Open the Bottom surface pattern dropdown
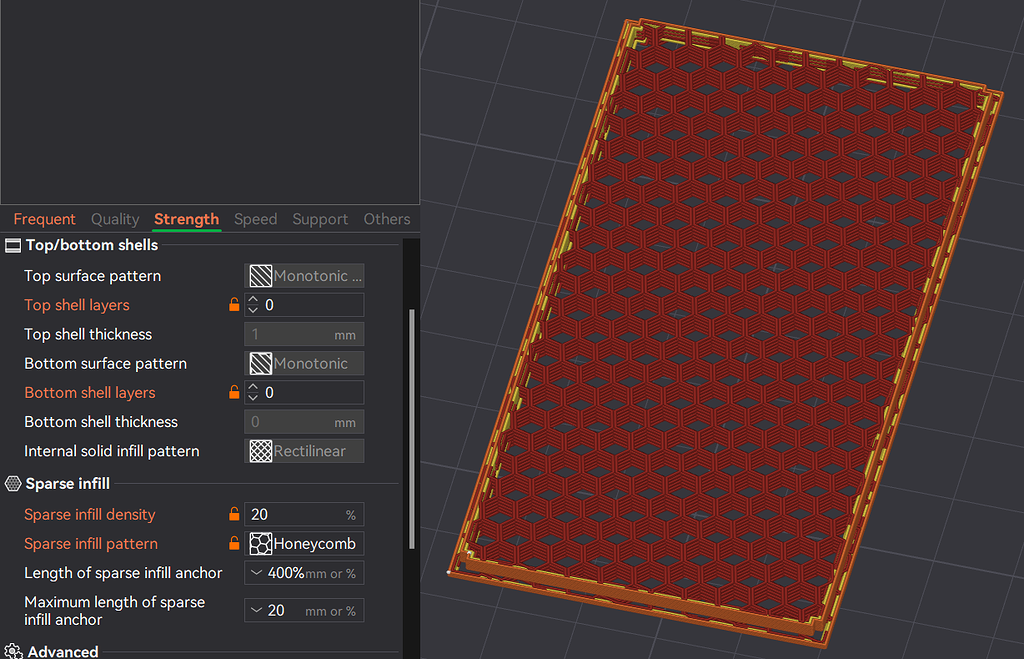The image size is (1024, 659). [x=304, y=363]
